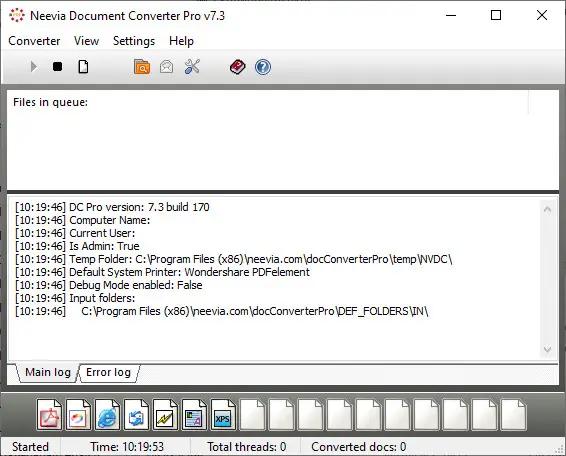Viewport: 566px width, 456px height.
Task: Open the View menu
Action: (x=86, y=41)
